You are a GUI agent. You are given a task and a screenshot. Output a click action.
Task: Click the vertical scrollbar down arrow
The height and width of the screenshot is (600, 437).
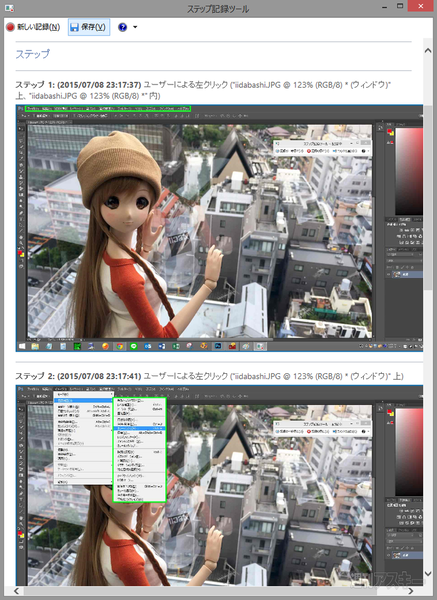428,574
